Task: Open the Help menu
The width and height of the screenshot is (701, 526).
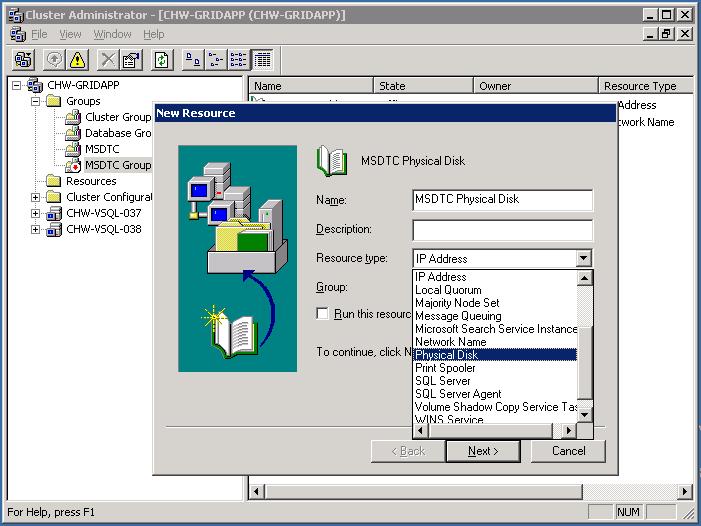Action: [153, 34]
